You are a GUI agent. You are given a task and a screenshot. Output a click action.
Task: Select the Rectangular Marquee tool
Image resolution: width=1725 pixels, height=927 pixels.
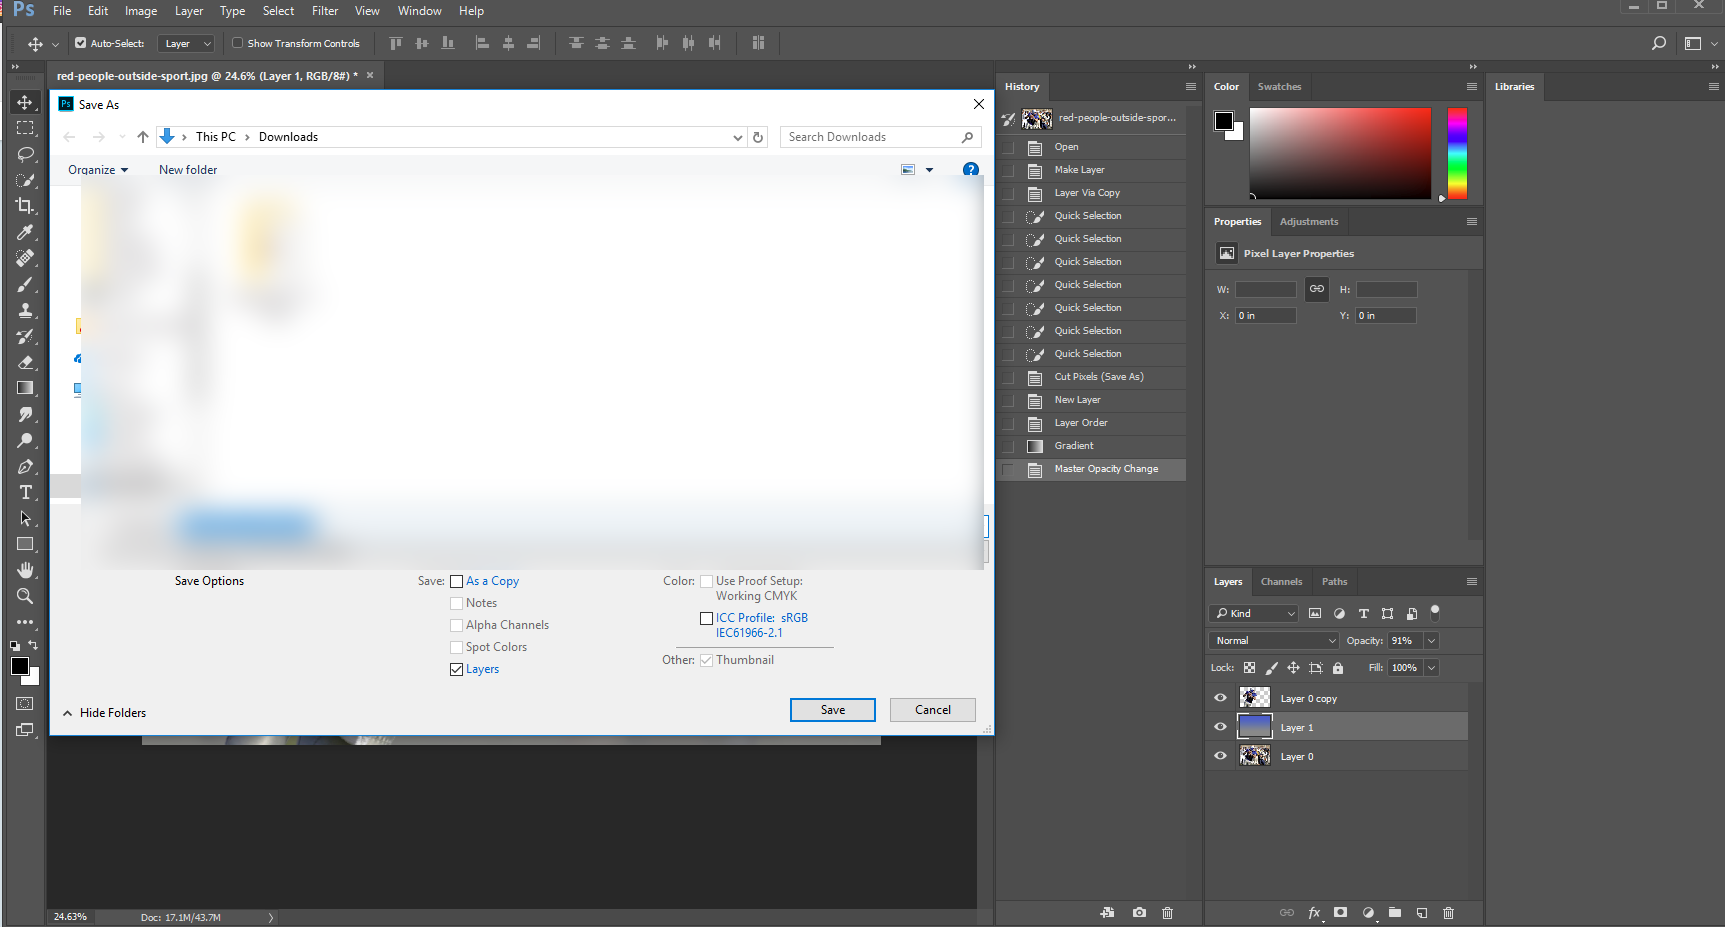point(25,128)
